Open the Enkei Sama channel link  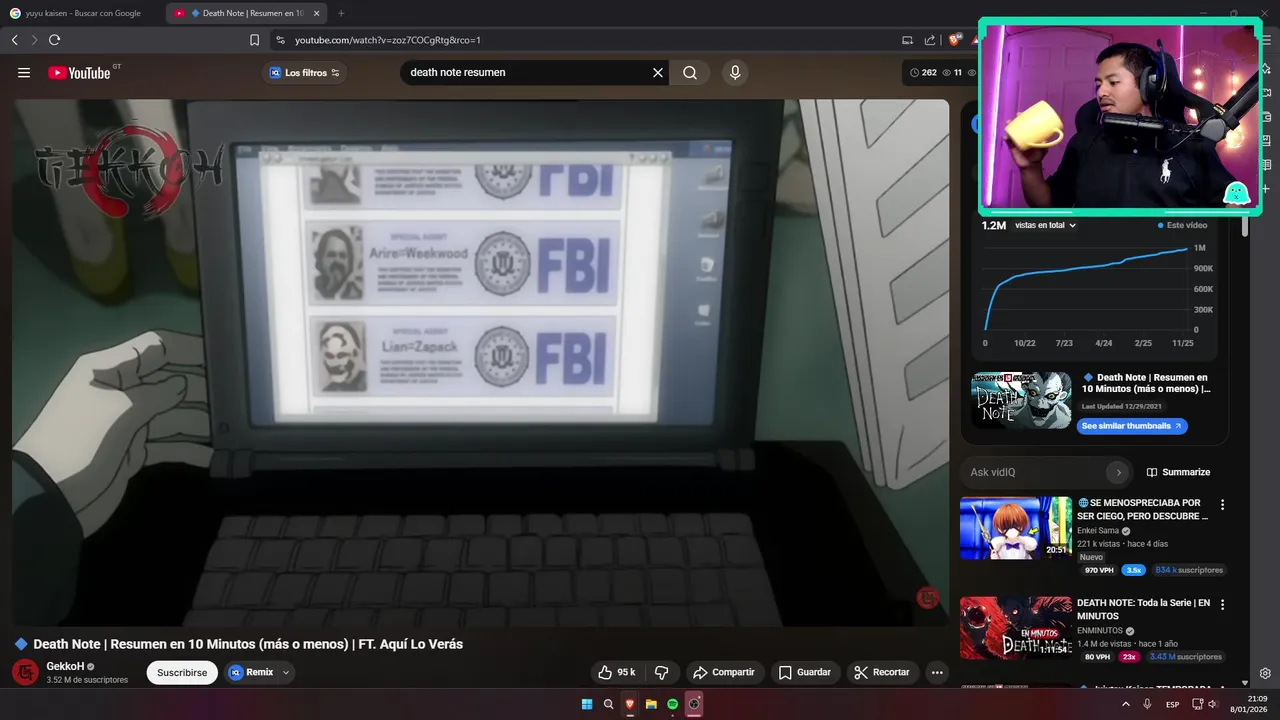tap(1098, 531)
